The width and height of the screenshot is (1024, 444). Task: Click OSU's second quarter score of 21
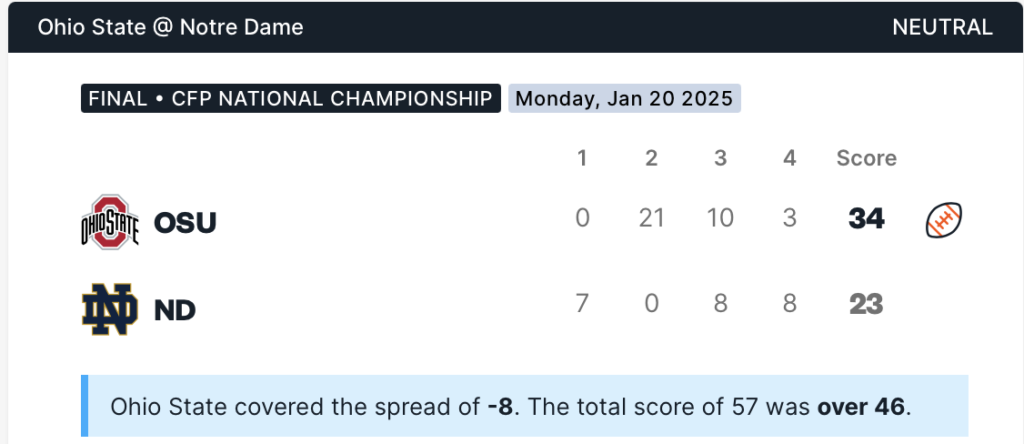651,219
